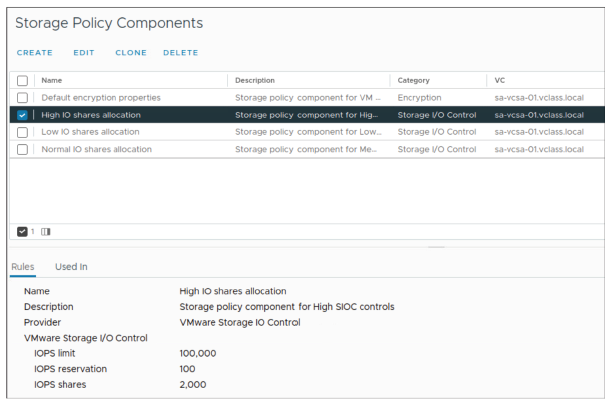Switch to the Used In tab
Viewport: 615px width, 405px height.
[x=71, y=266]
